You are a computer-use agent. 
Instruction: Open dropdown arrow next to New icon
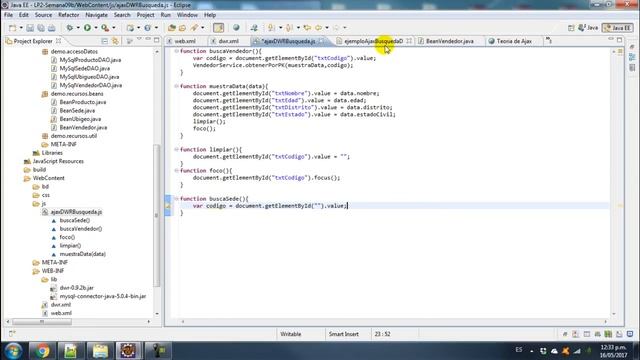(x=21, y=28)
